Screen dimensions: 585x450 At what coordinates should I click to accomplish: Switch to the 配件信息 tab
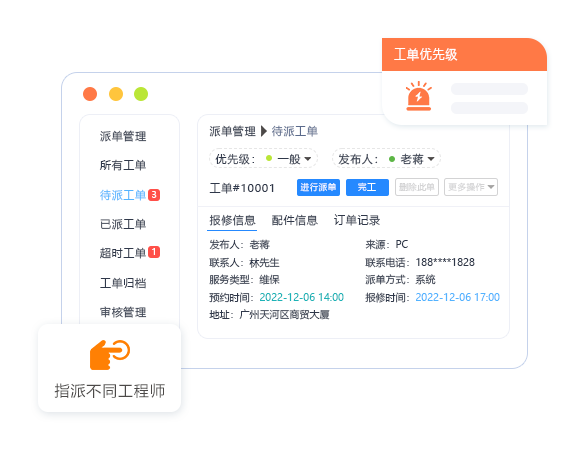tap(294, 220)
